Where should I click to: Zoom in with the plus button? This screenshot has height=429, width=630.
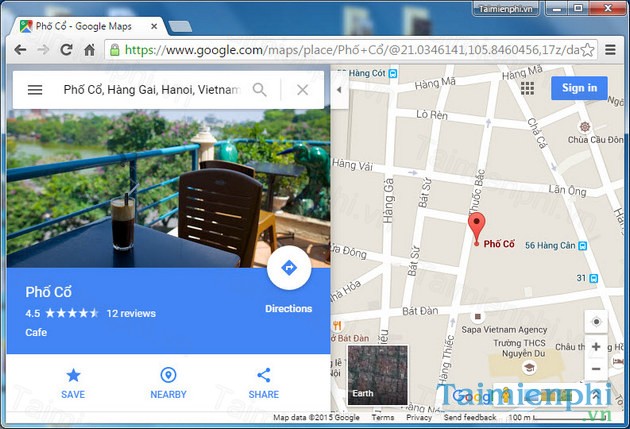click(x=596, y=347)
